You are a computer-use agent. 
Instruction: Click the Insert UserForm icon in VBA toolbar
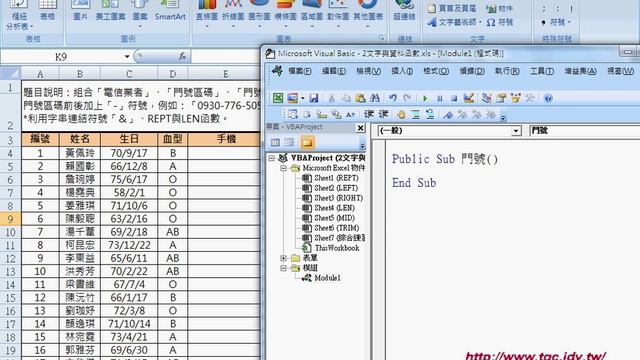tap(293, 98)
